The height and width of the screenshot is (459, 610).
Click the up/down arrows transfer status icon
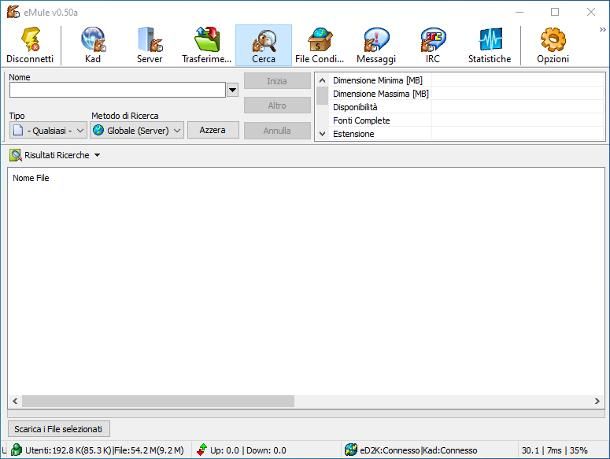click(202, 450)
